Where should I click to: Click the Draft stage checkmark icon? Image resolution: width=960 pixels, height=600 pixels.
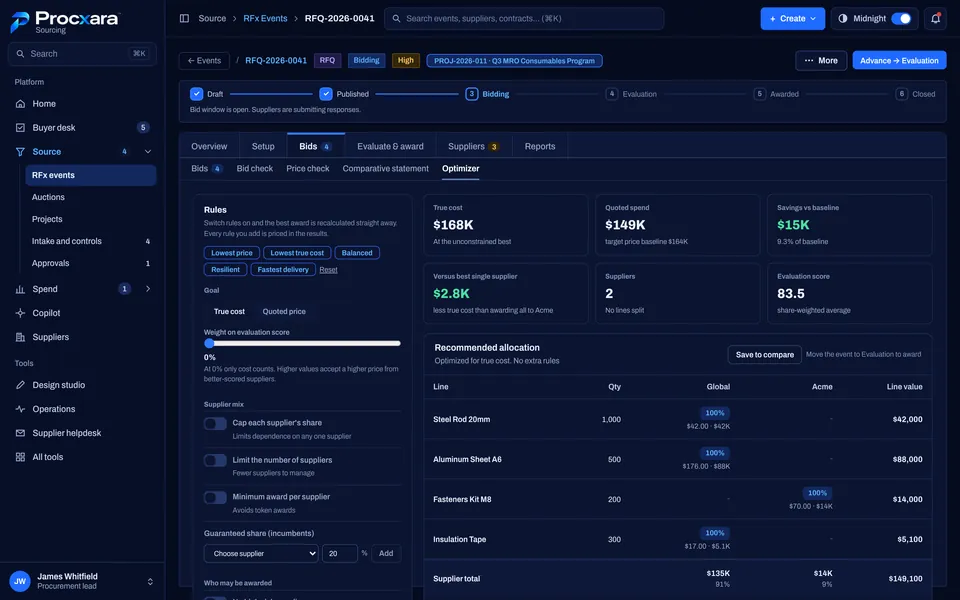196,94
